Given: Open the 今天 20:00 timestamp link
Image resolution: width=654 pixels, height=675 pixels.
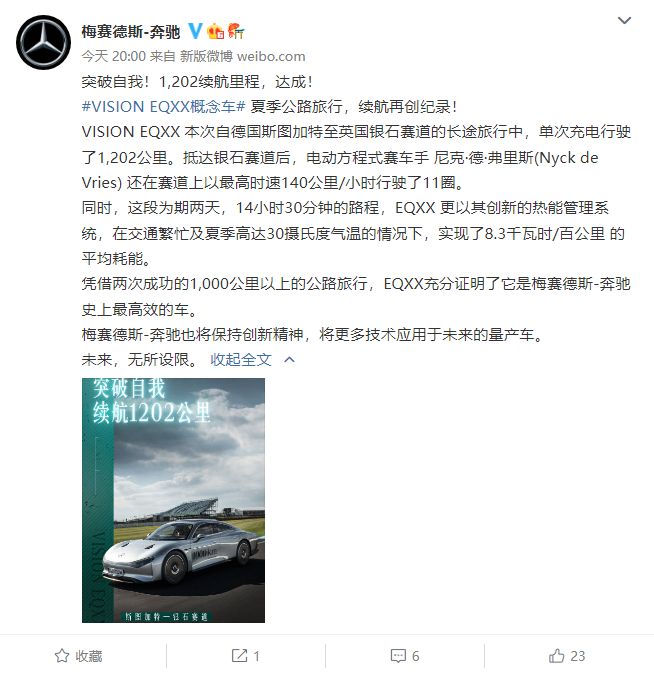Looking at the screenshot, I should point(114,56).
